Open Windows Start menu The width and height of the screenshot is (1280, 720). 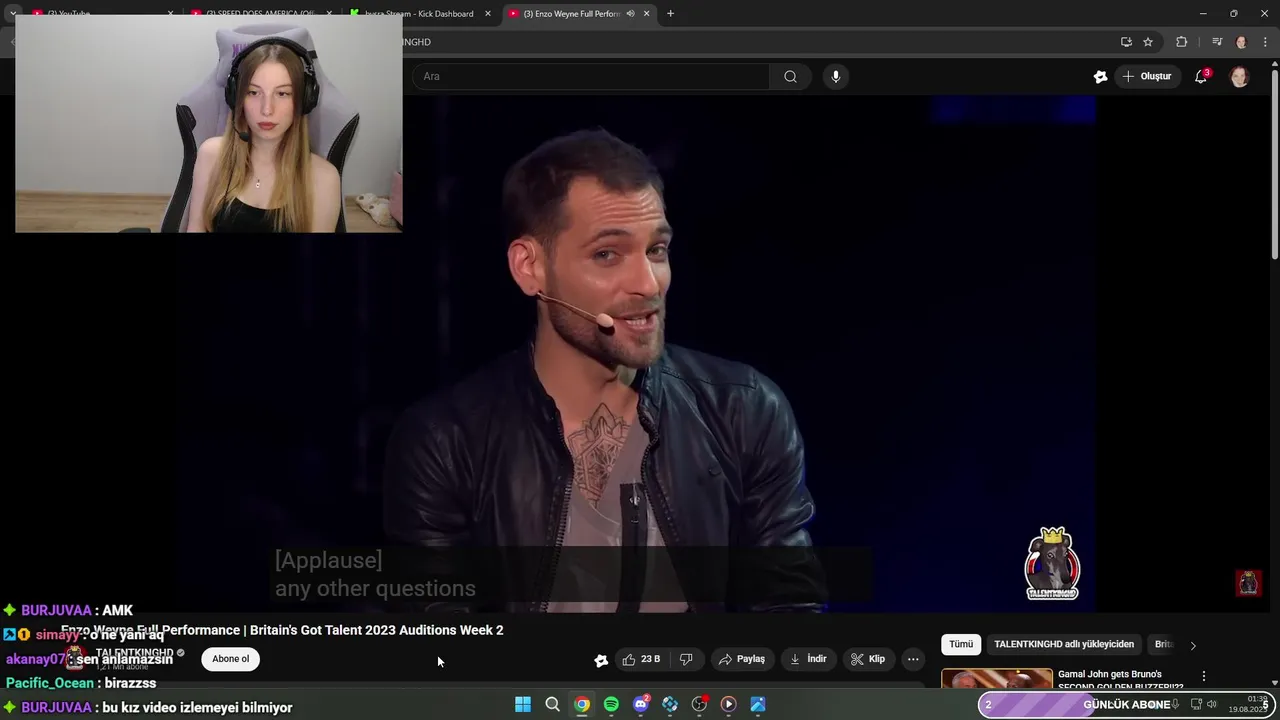click(523, 704)
